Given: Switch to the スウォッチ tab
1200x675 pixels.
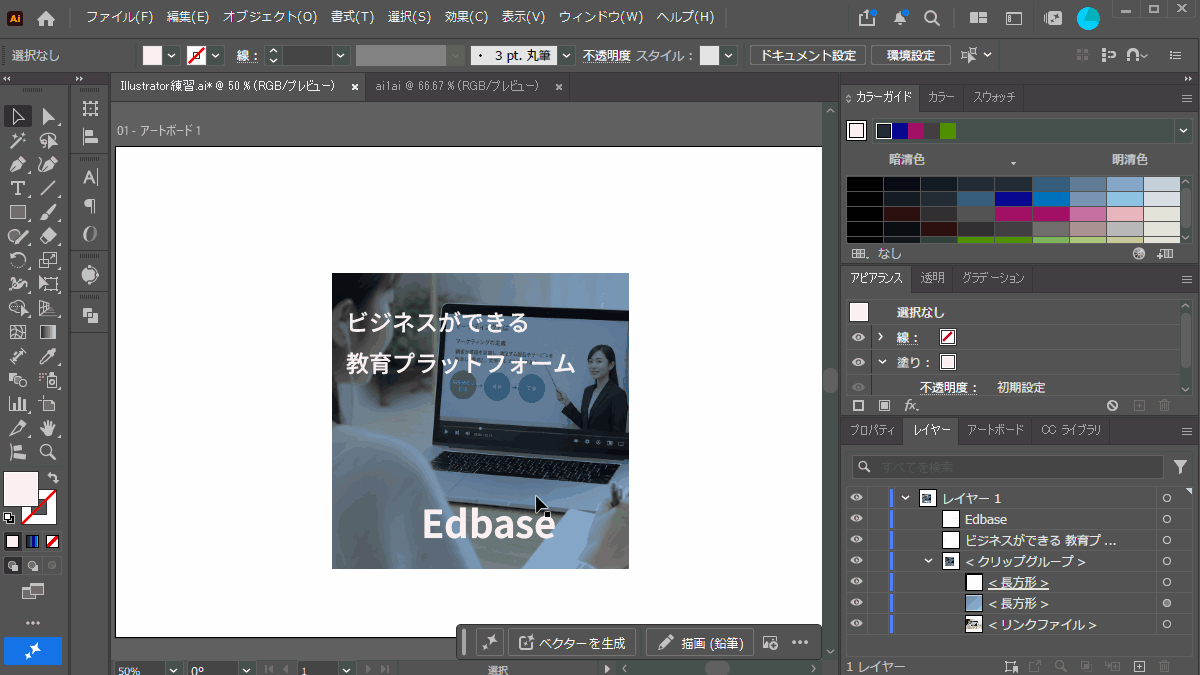Looking at the screenshot, I should 994,97.
